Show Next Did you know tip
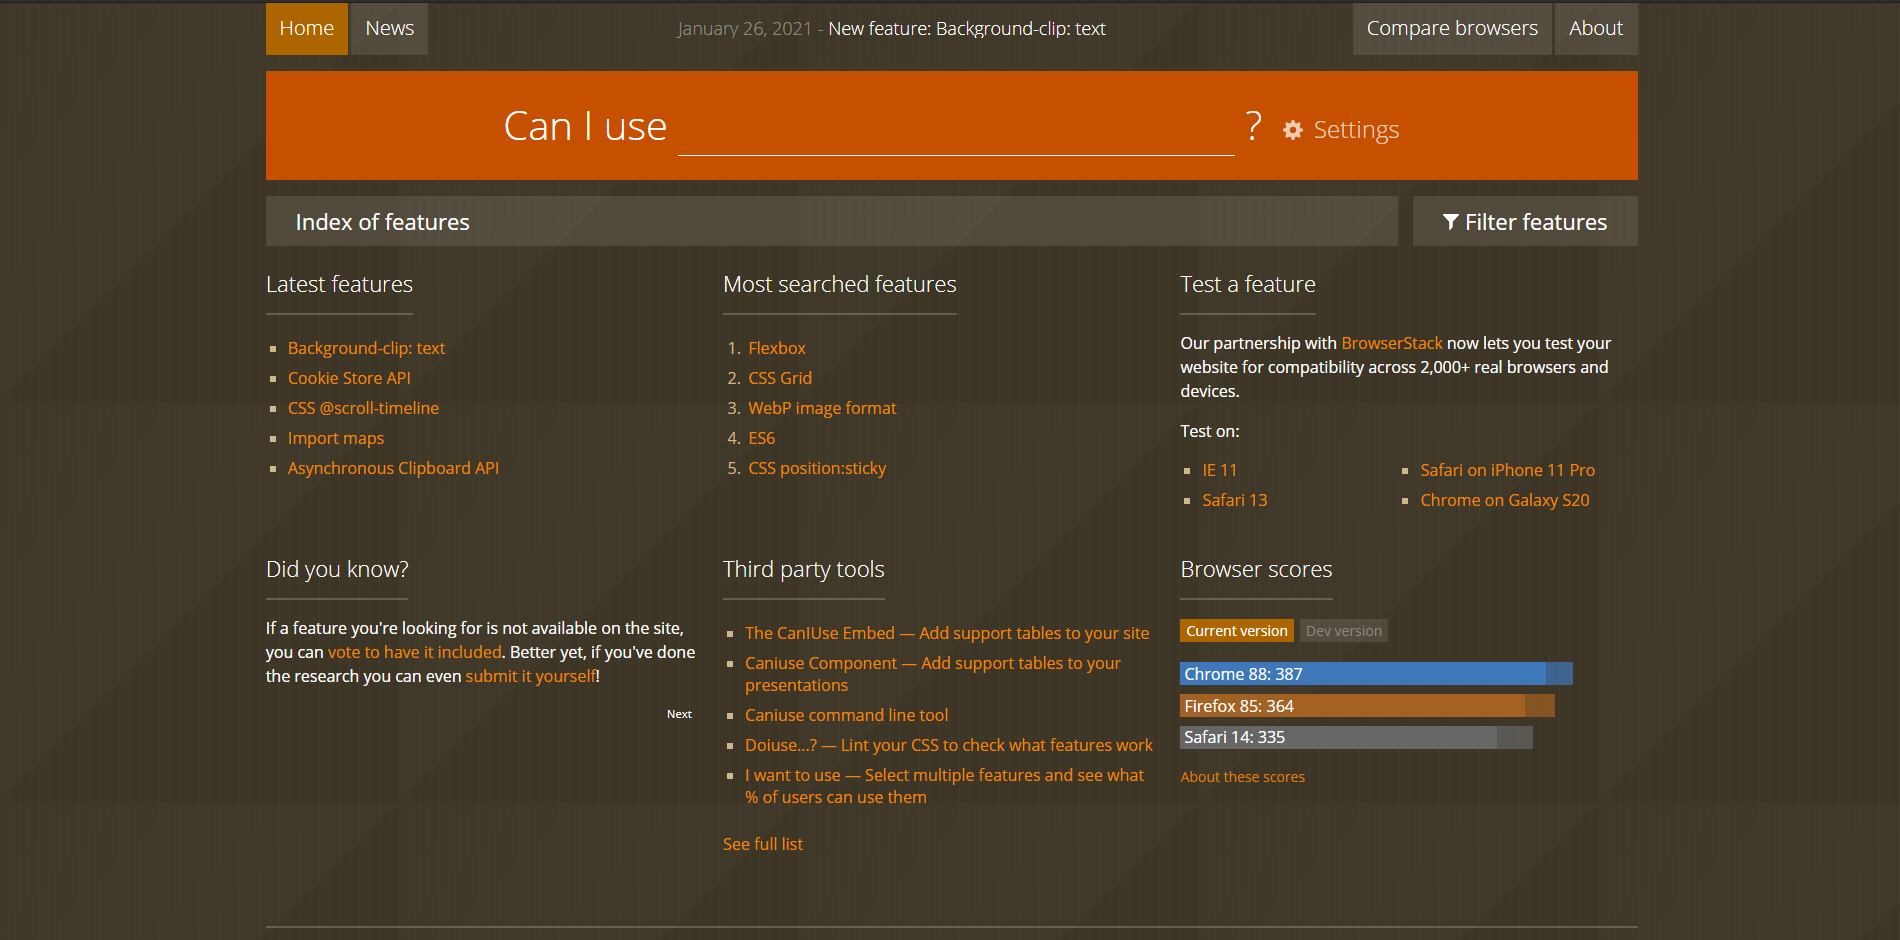This screenshot has width=1900, height=940. 679,714
